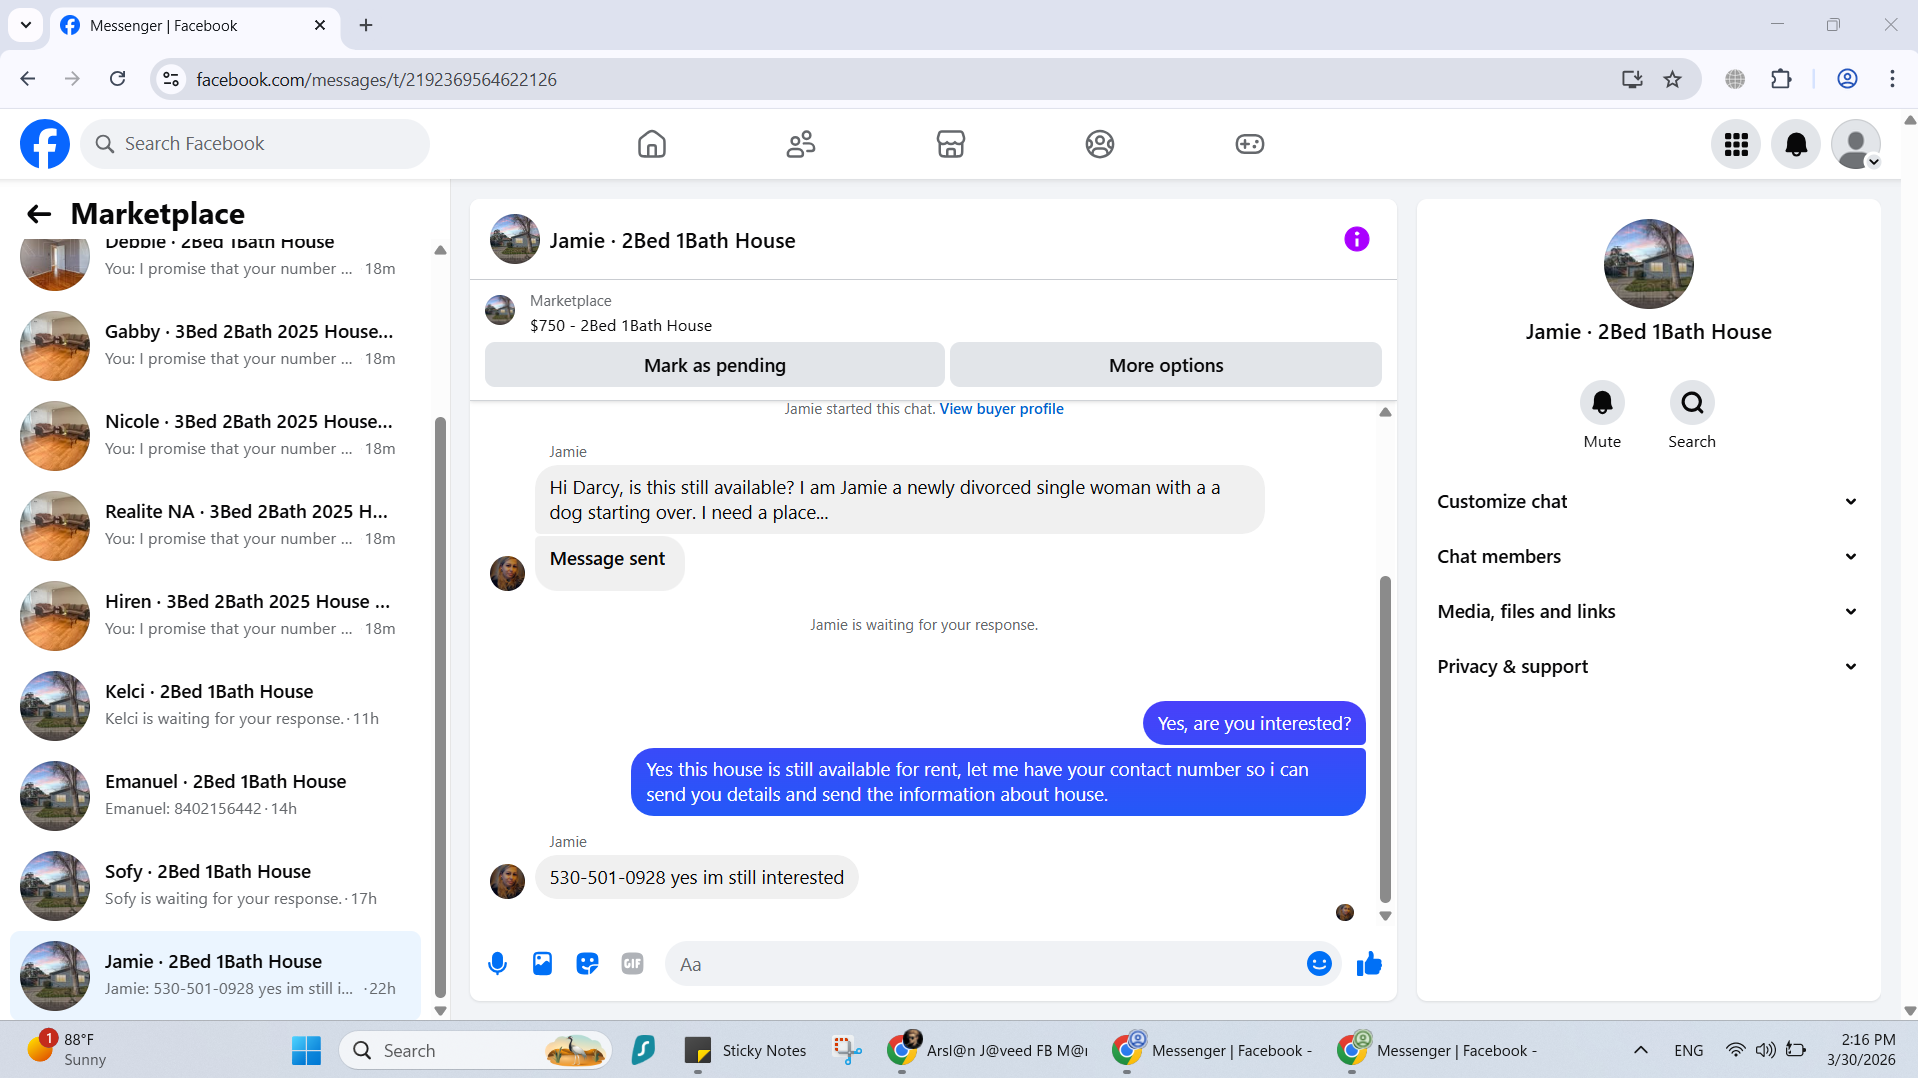Open the Groups icon in top navigation
The height and width of the screenshot is (1078, 1918).
point(1099,144)
